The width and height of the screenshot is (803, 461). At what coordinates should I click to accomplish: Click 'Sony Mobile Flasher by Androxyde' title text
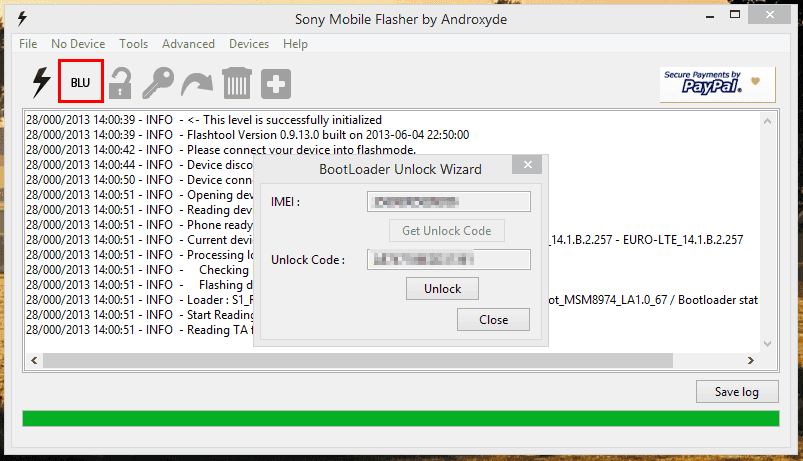pyautogui.click(x=401, y=19)
